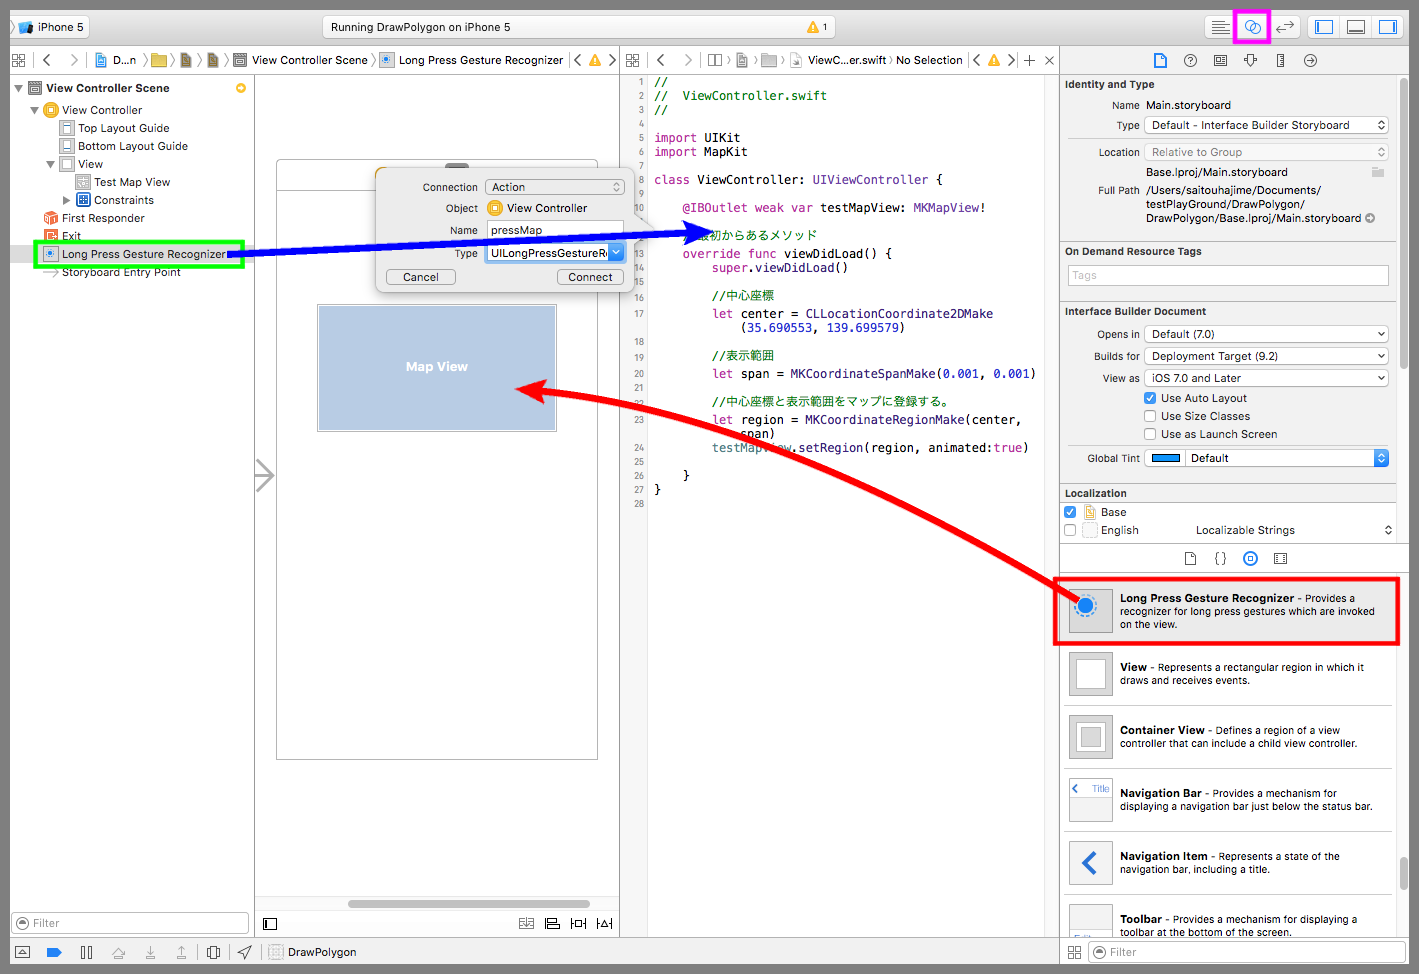Open the Pin constraints tool
The height and width of the screenshot is (974, 1419).
click(578, 924)
